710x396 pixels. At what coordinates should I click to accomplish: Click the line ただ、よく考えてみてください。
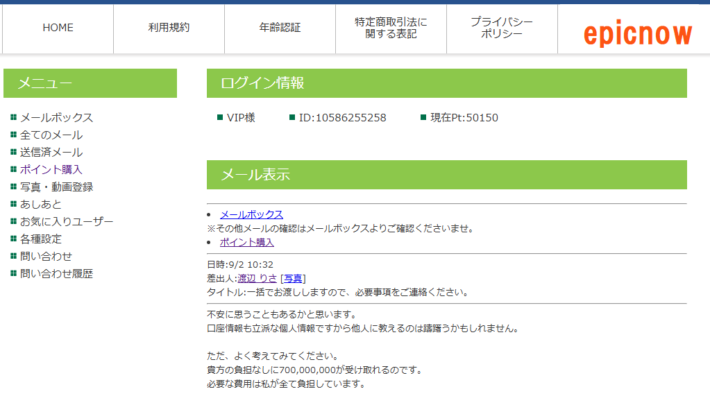coord(273,356)
